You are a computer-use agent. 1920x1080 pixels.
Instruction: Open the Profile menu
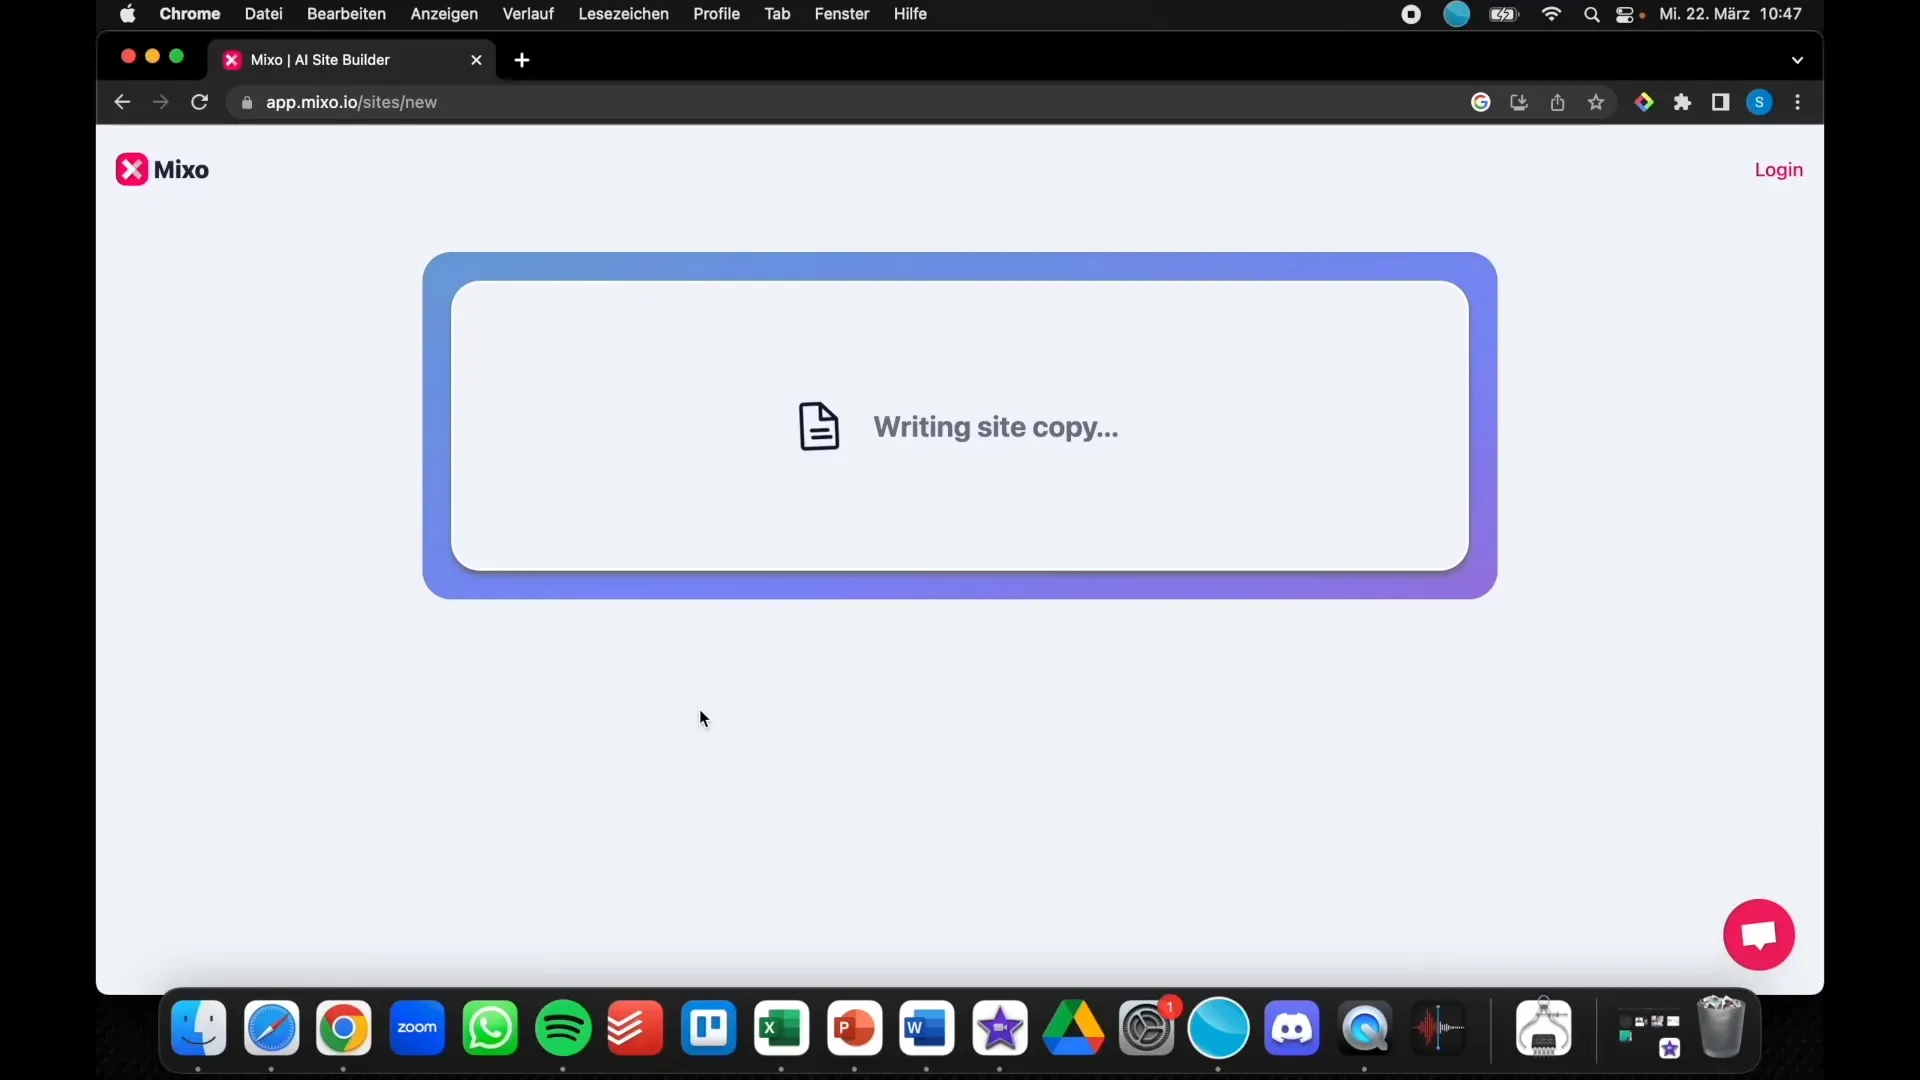[x=717, y=14]
